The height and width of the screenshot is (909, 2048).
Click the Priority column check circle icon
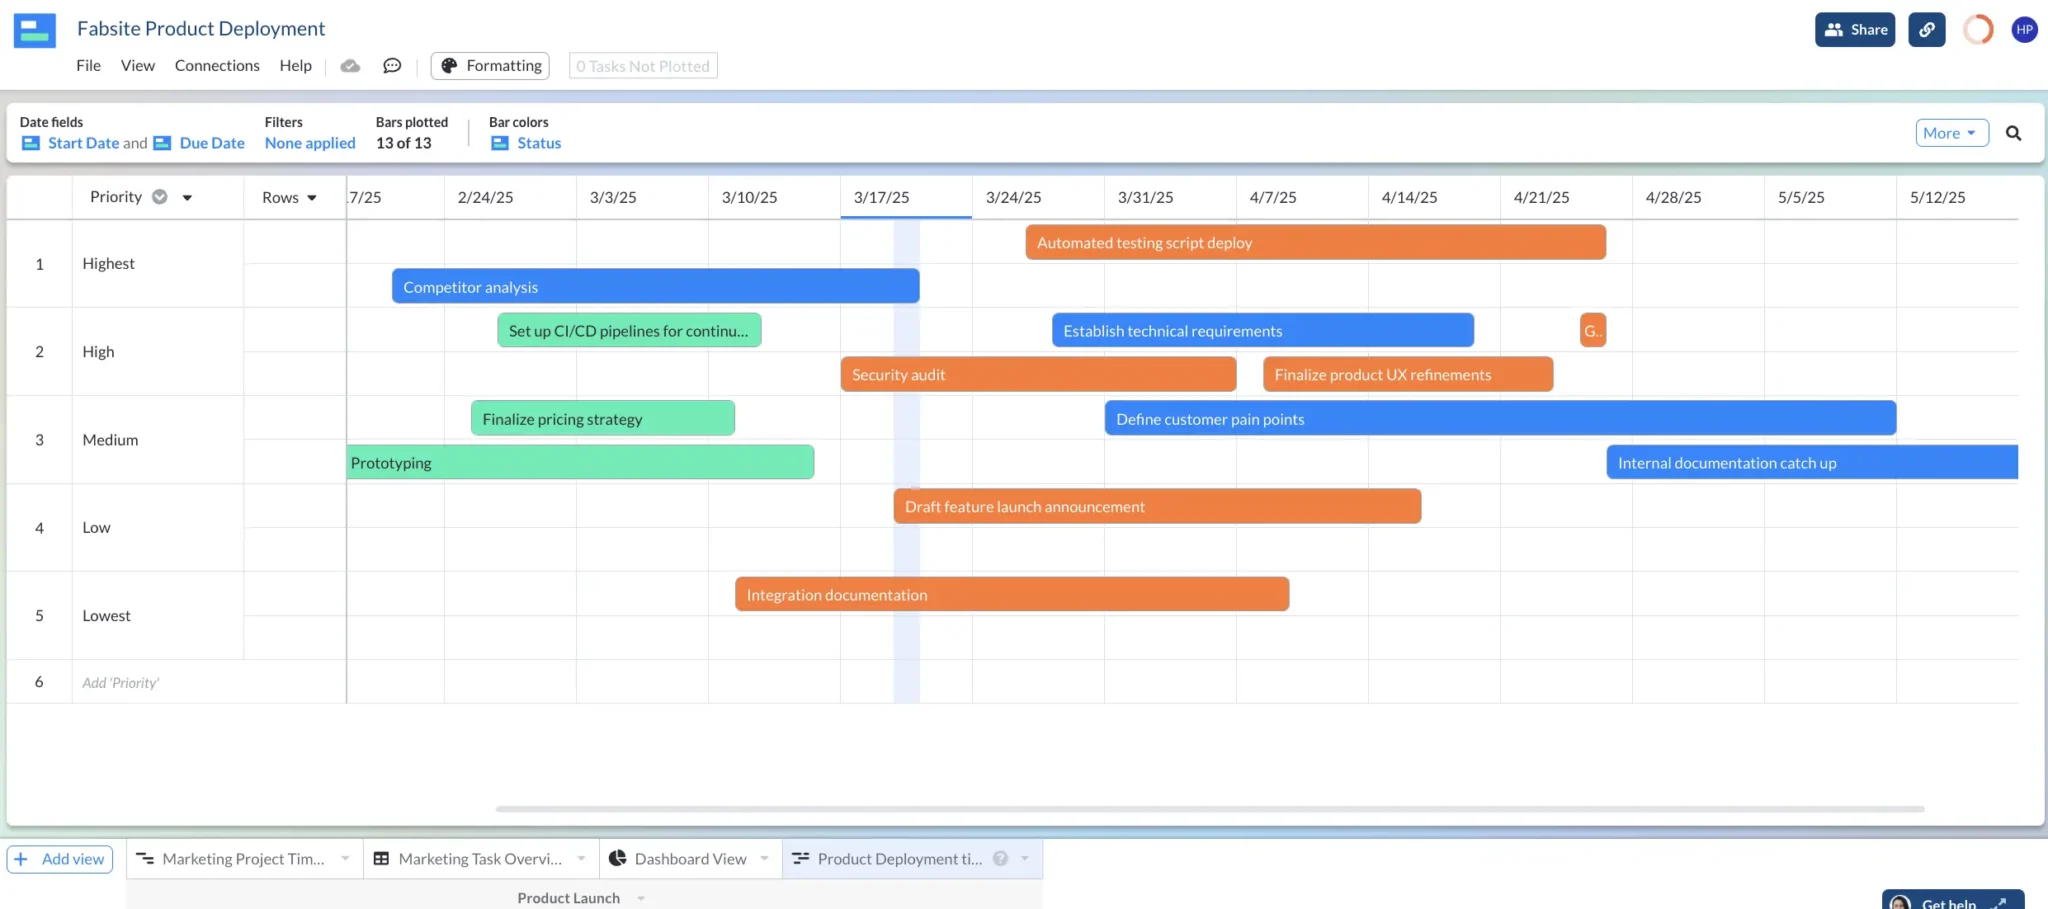point(159,197)
